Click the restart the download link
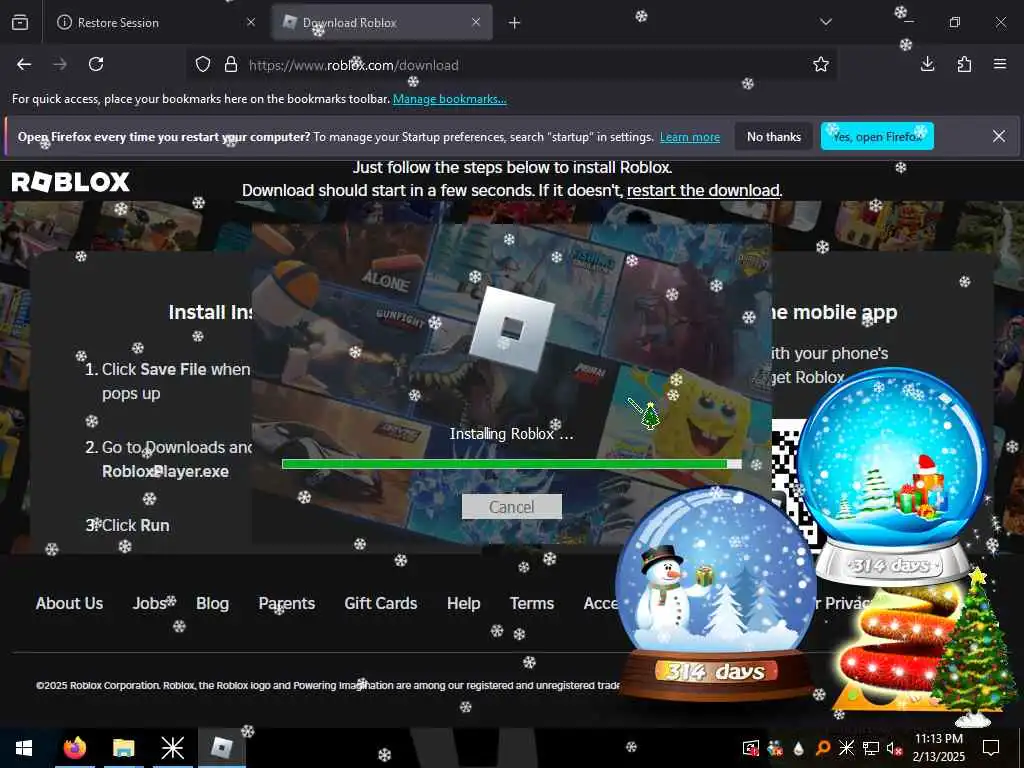1024x768 pixels. pyautogui.click(x=703, y=191)
